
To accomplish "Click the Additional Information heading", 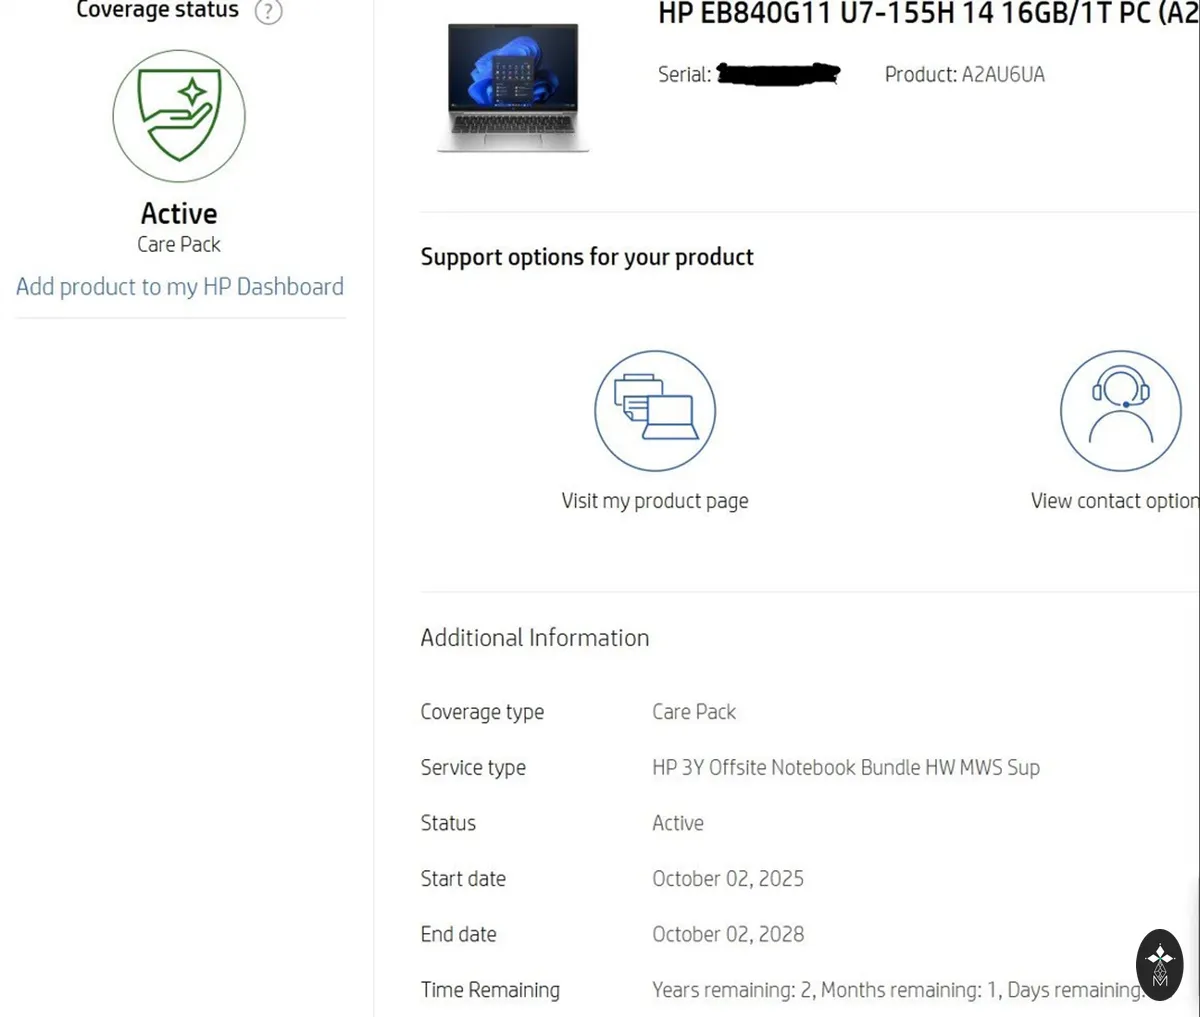I will [535, 638].
